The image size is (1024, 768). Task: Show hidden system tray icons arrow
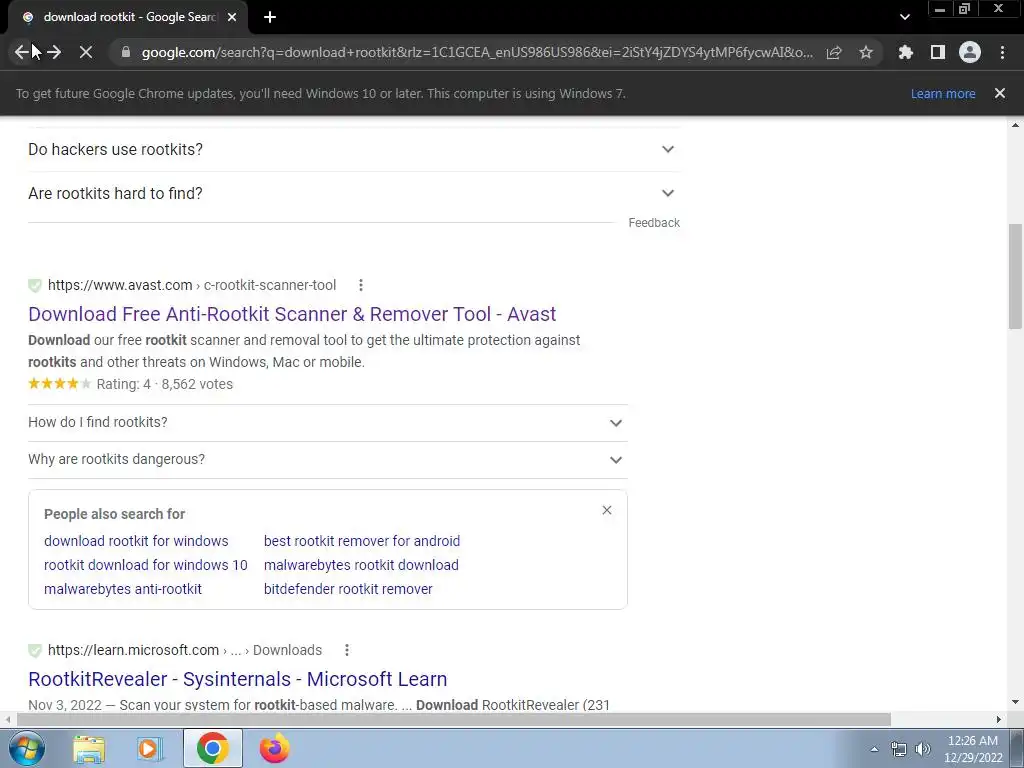point(874,749)
